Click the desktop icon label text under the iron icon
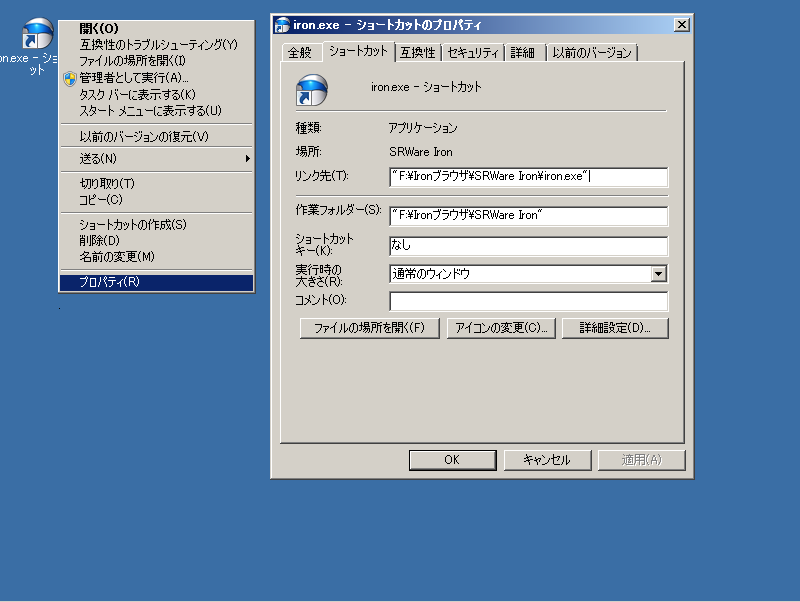The image size is (800, 602). [x=29, y=64]
